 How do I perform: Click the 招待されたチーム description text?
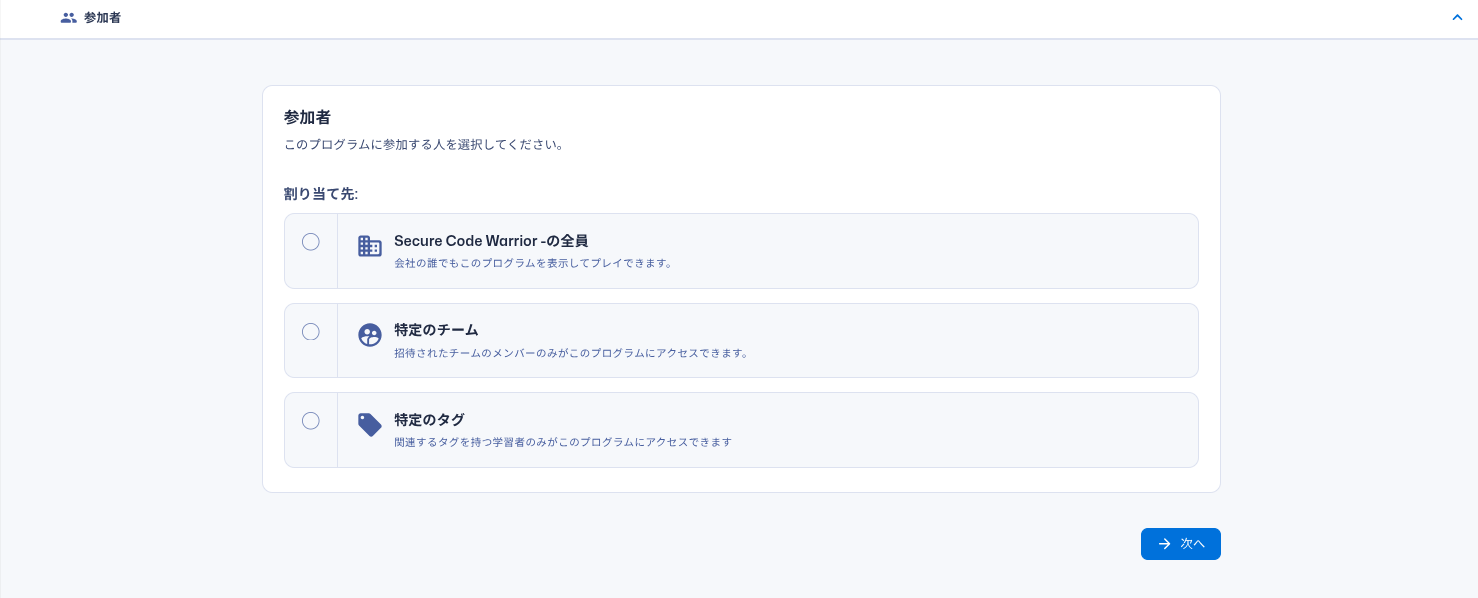pos(571,353)
